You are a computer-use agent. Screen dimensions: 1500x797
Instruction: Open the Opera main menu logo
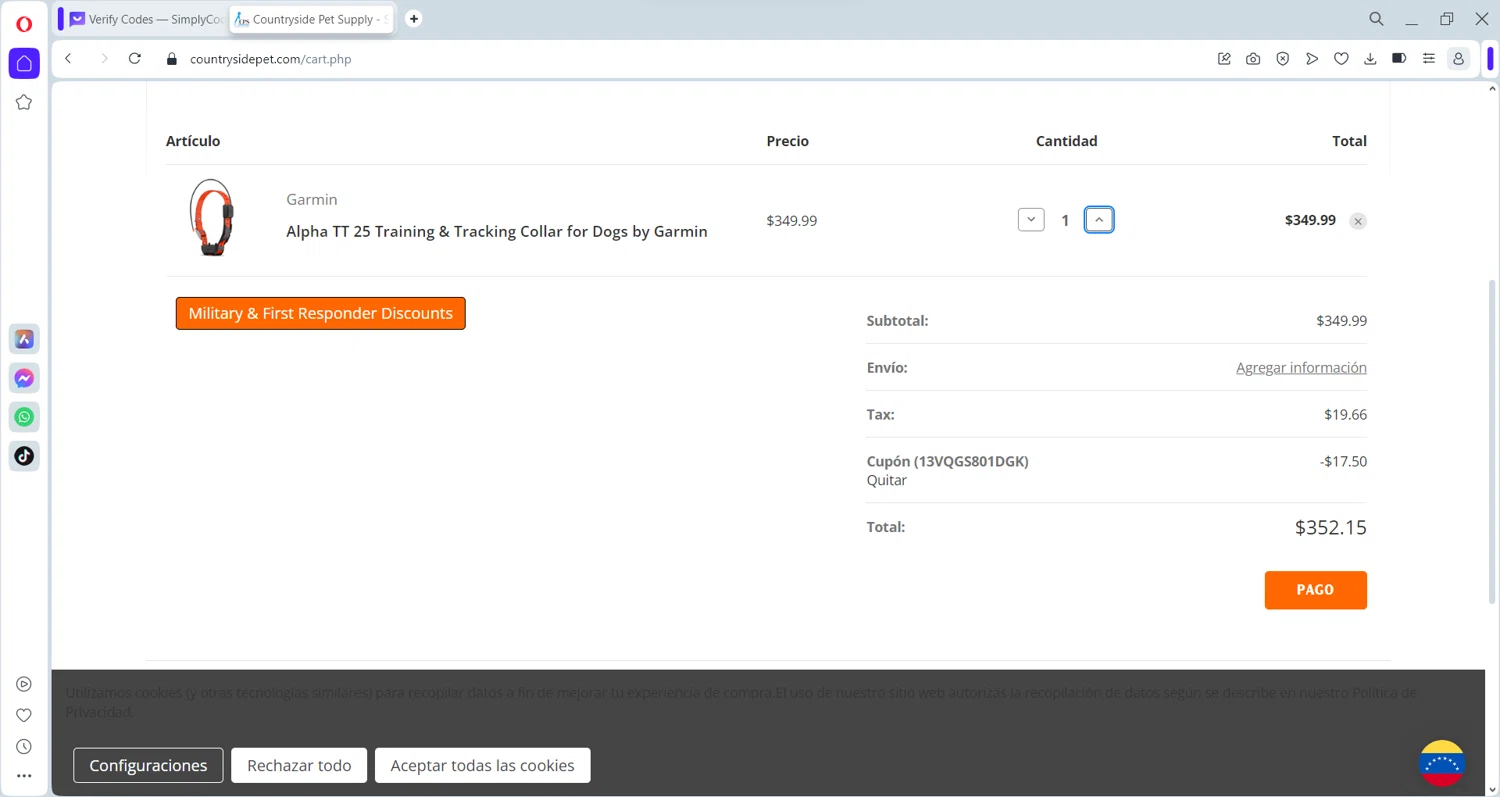coord(24,24)
